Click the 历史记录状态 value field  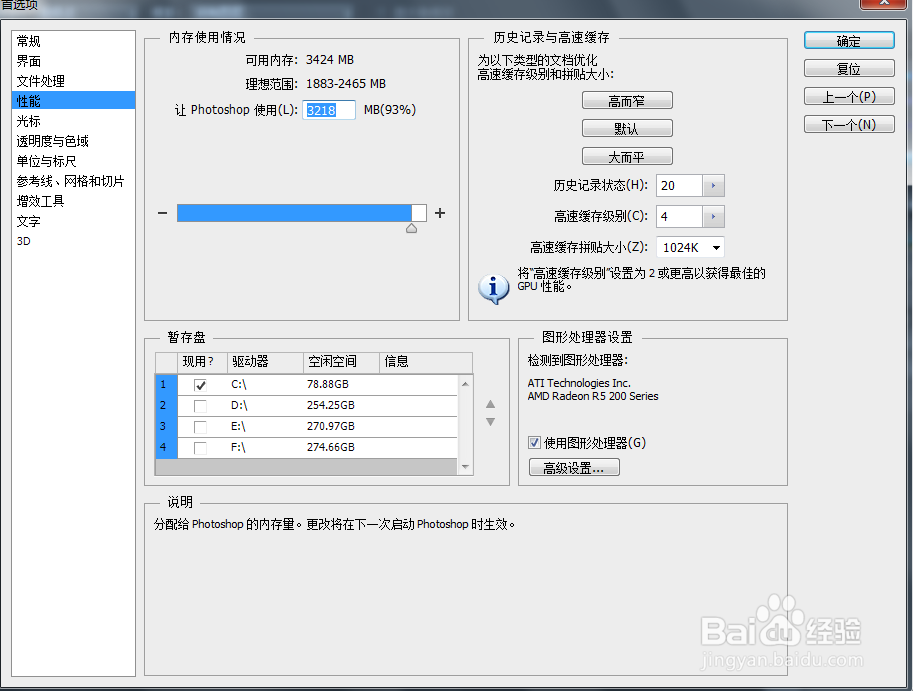tap(680, 186)
